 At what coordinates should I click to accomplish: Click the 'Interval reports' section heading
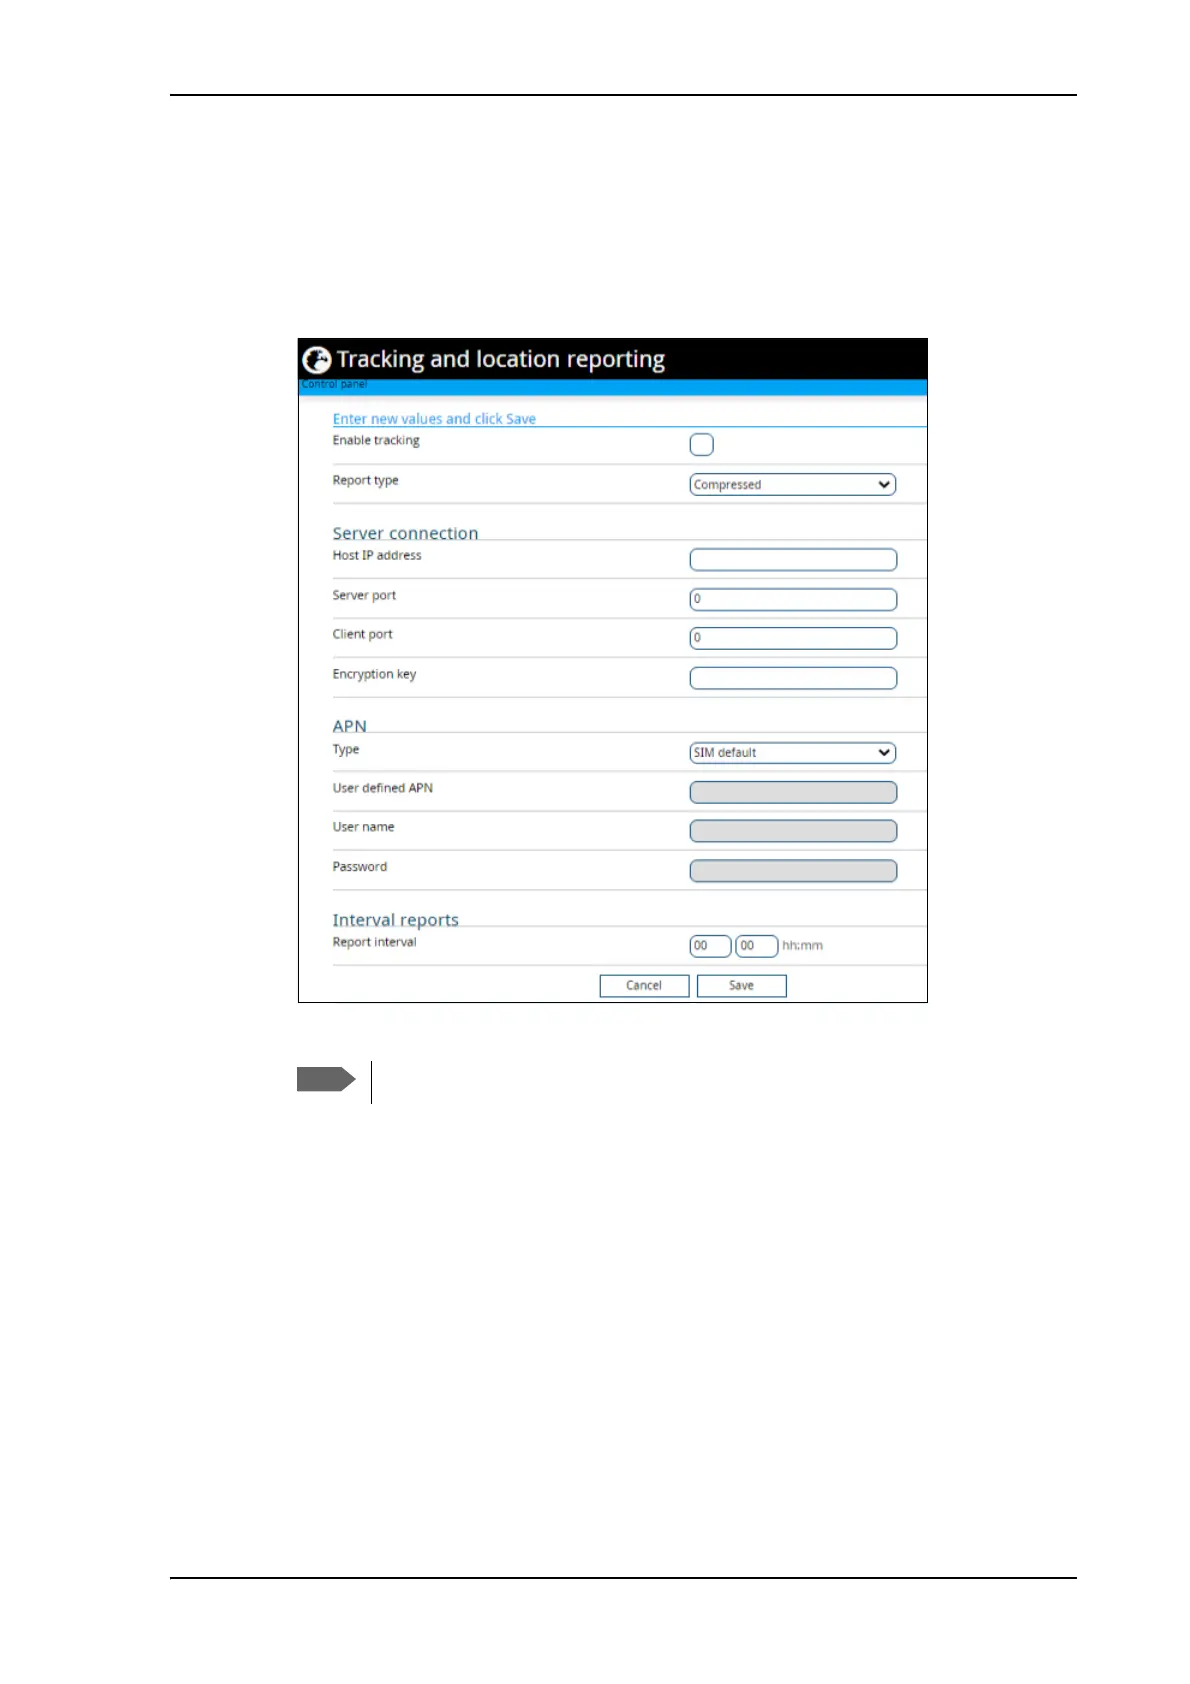click(395, 920)
